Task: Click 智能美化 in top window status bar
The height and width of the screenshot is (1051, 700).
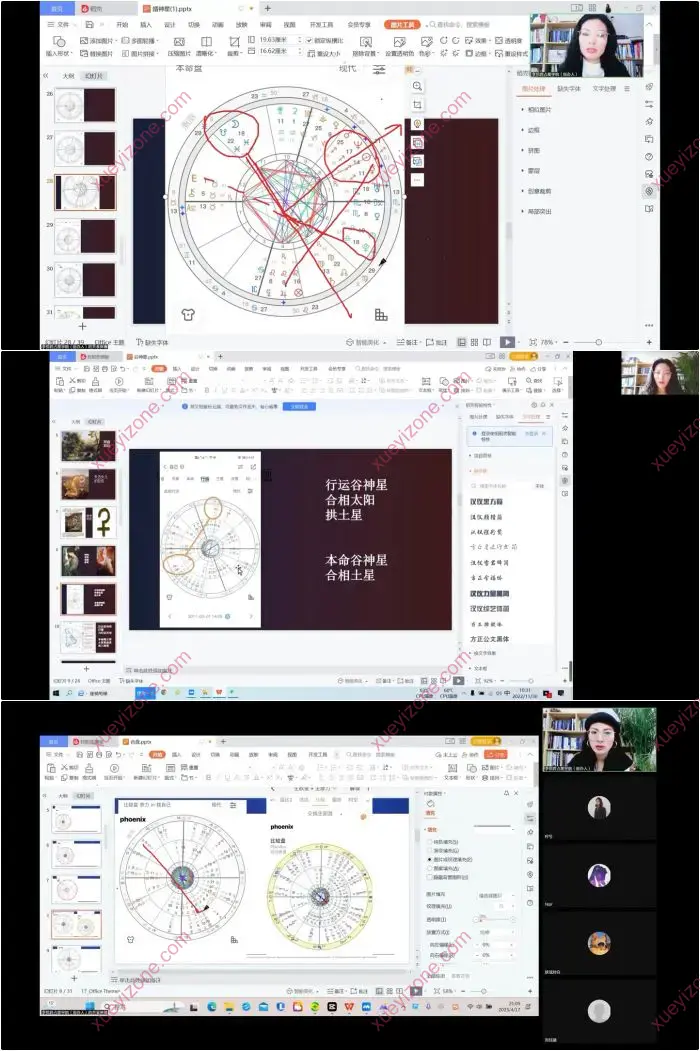Action: pos(363,342)
